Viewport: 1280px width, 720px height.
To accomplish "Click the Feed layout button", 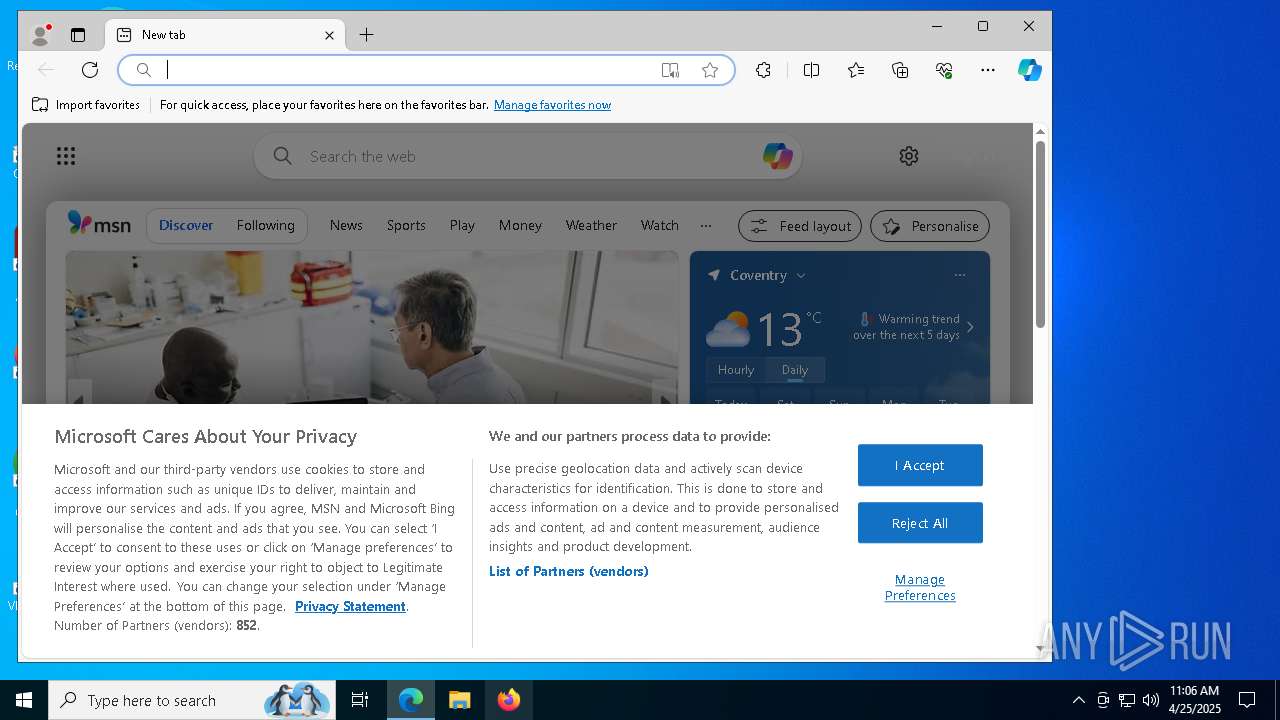I will 800,226.
